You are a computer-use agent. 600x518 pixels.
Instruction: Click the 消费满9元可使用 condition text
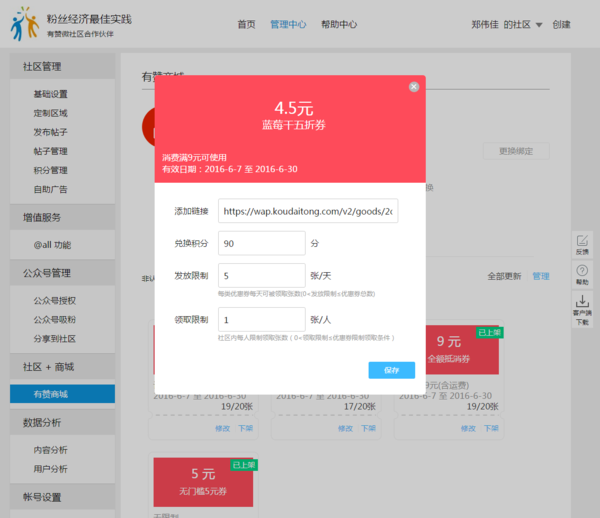(194, 158)
